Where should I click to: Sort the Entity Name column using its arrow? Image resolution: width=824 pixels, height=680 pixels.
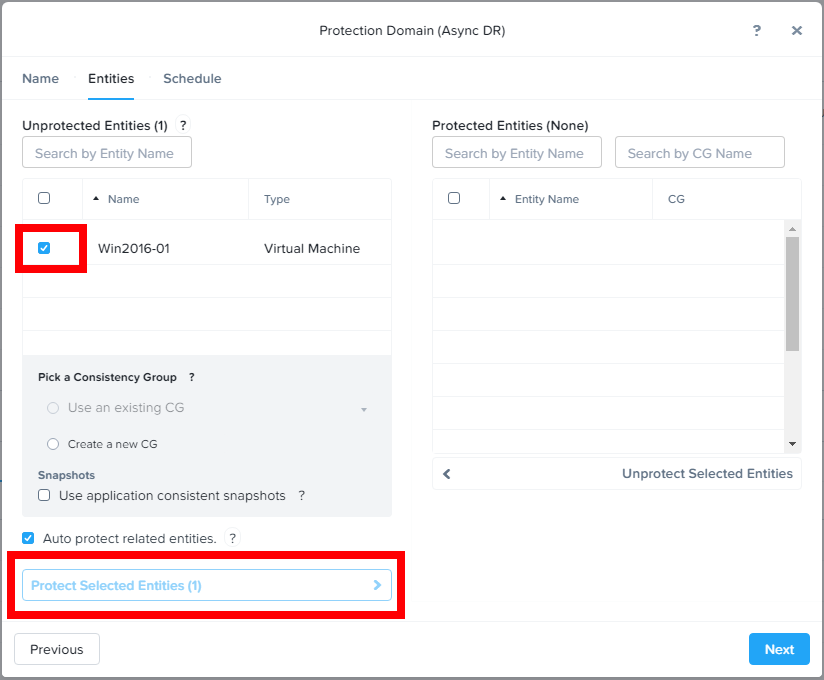tap(502, 199)
